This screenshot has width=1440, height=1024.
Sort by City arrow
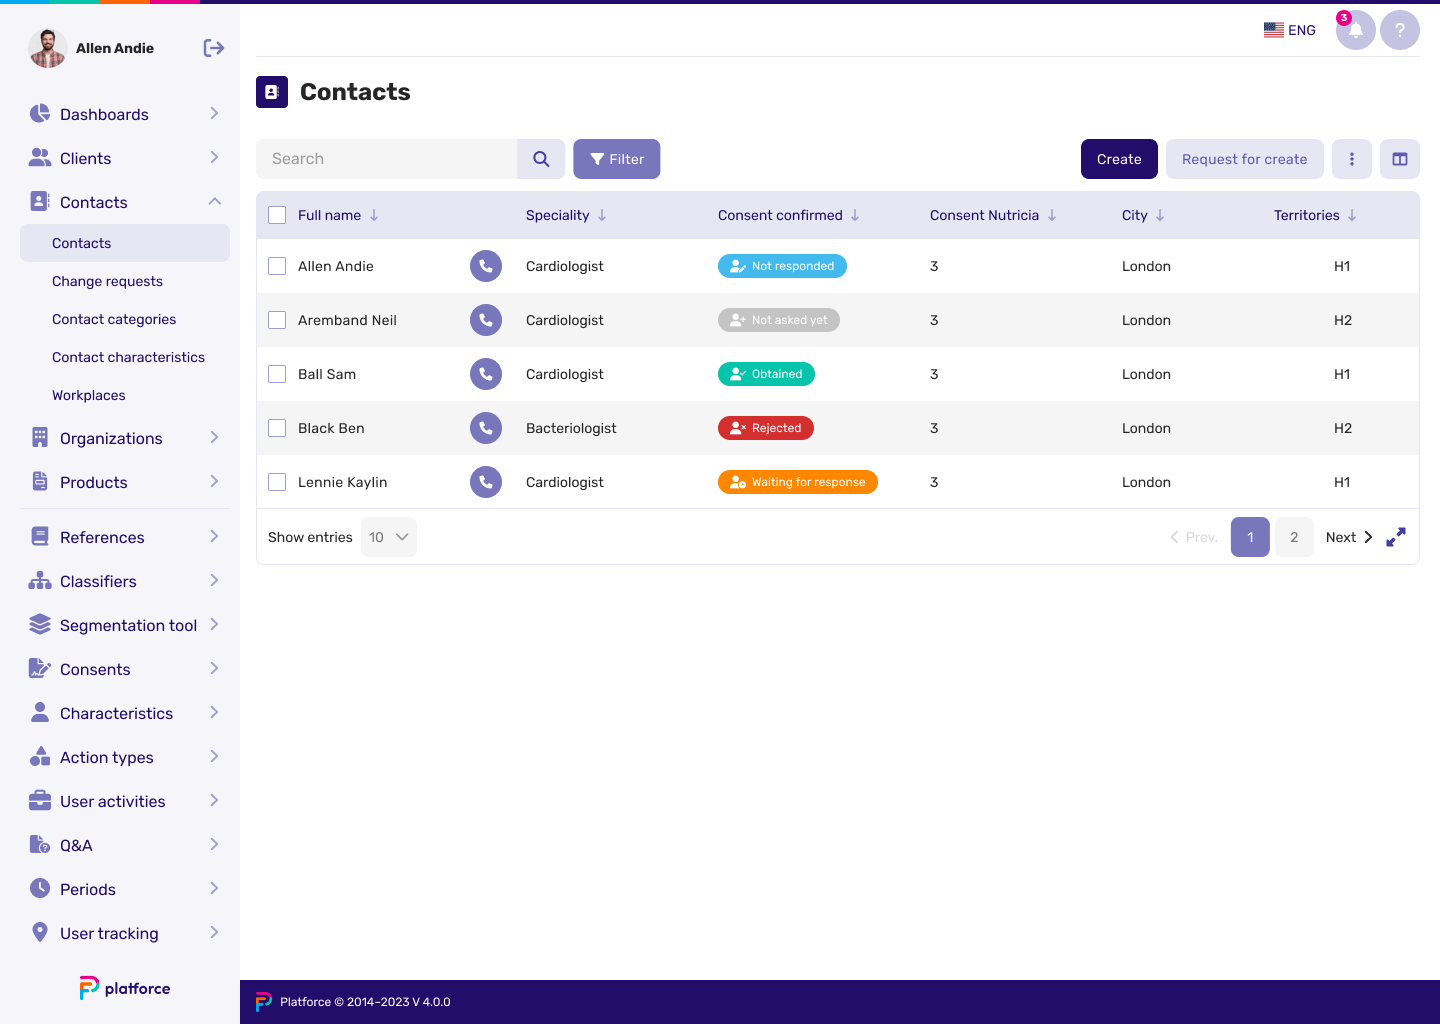[1160, 215]
